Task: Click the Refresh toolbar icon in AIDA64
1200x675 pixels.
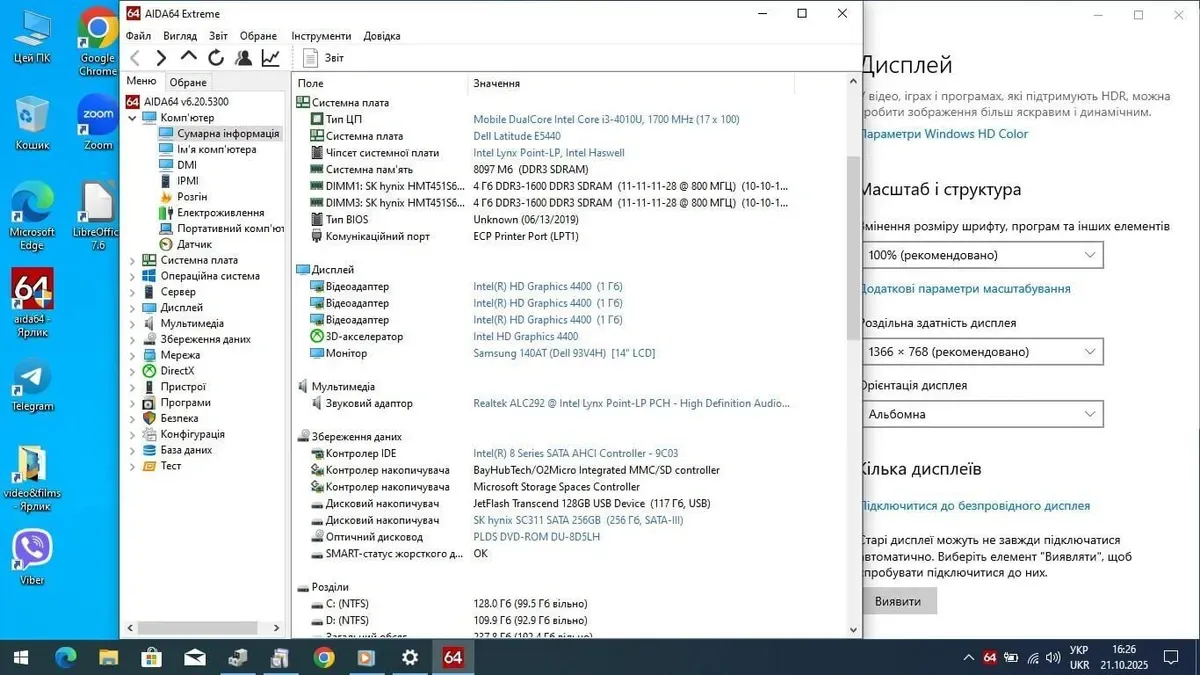Action: pyautogui.click(x=215, y=58)
